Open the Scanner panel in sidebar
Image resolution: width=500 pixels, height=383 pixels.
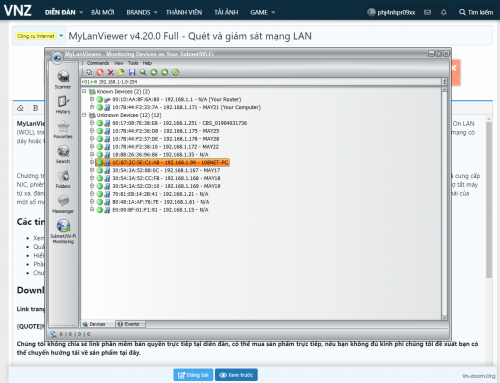point(63,79)
